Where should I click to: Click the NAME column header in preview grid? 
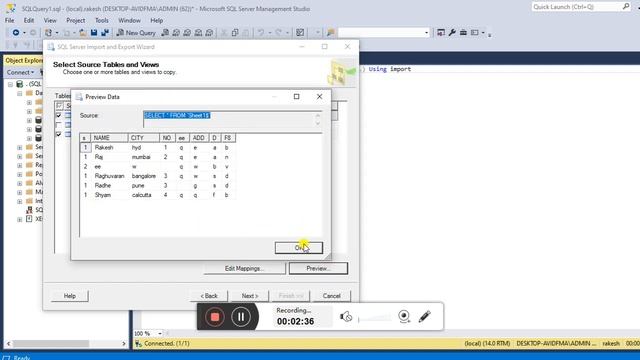[x=109, y=138]
